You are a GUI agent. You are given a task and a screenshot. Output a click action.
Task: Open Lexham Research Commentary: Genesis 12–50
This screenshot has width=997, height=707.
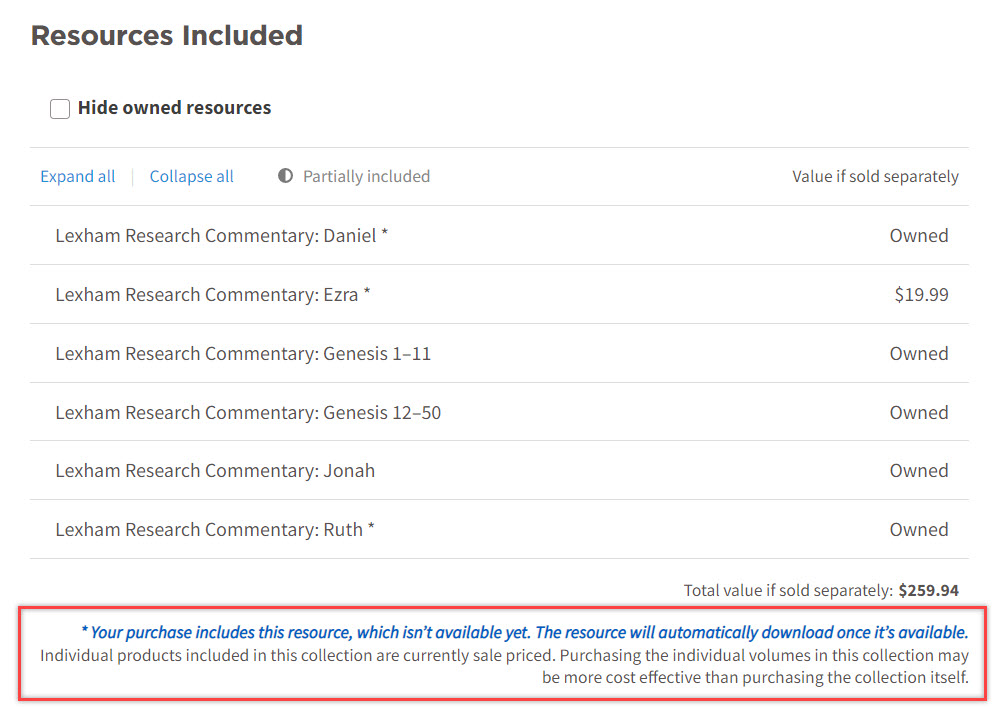247,413
